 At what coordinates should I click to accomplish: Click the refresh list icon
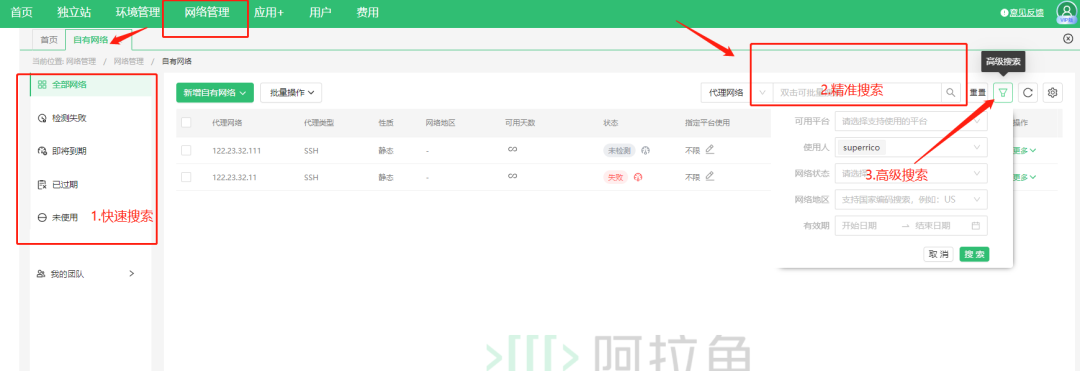point(1027,92)
